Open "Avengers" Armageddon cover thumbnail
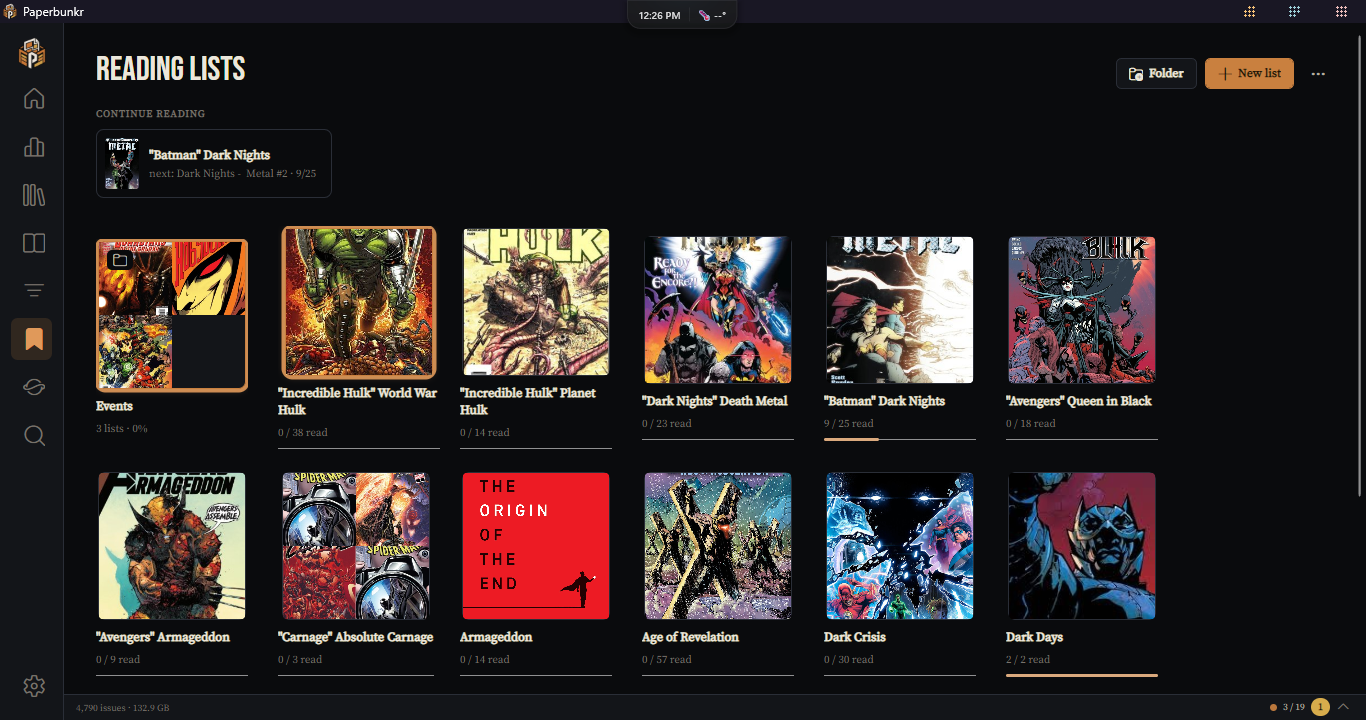This screenshot has width=1366, height=720. tap(172, 546)
